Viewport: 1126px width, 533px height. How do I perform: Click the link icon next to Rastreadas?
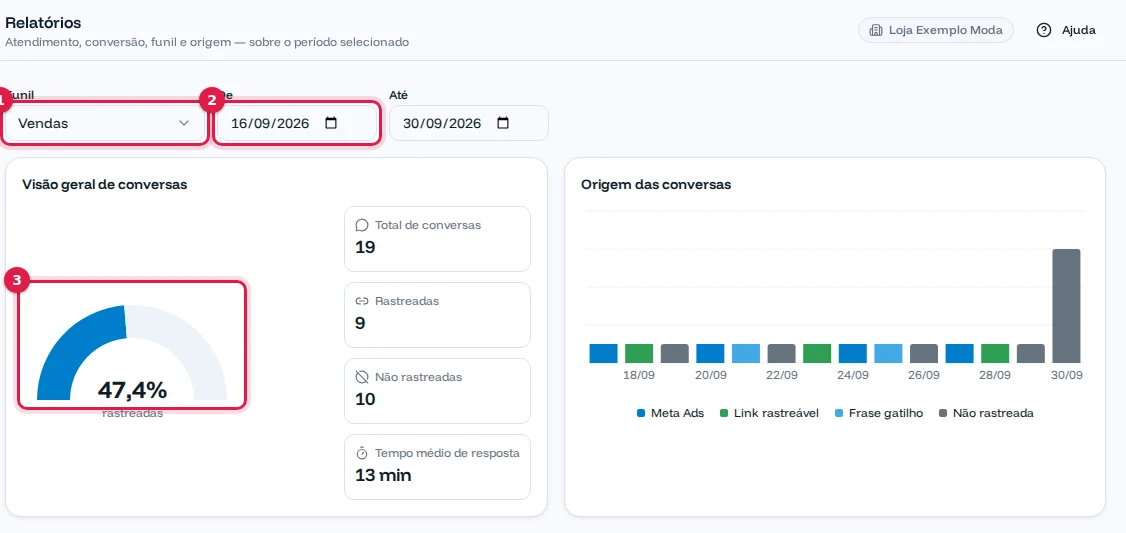[362, 301]
